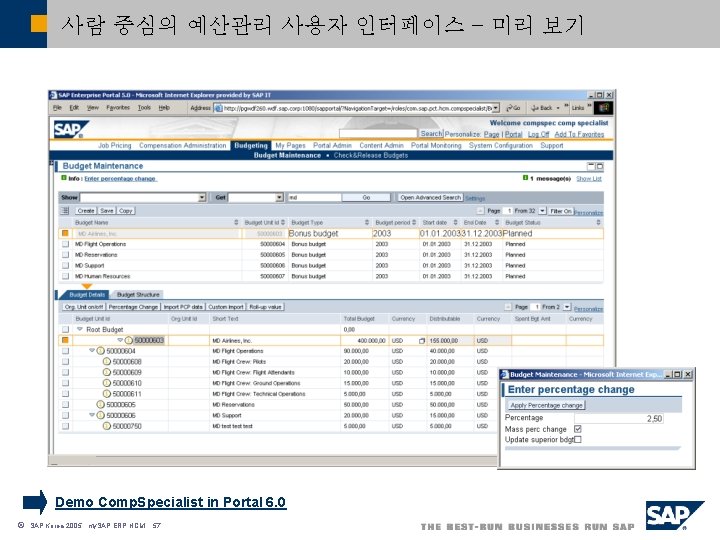
Task: Click the Percentage input field in popup
Action: [x=619, y=418]
